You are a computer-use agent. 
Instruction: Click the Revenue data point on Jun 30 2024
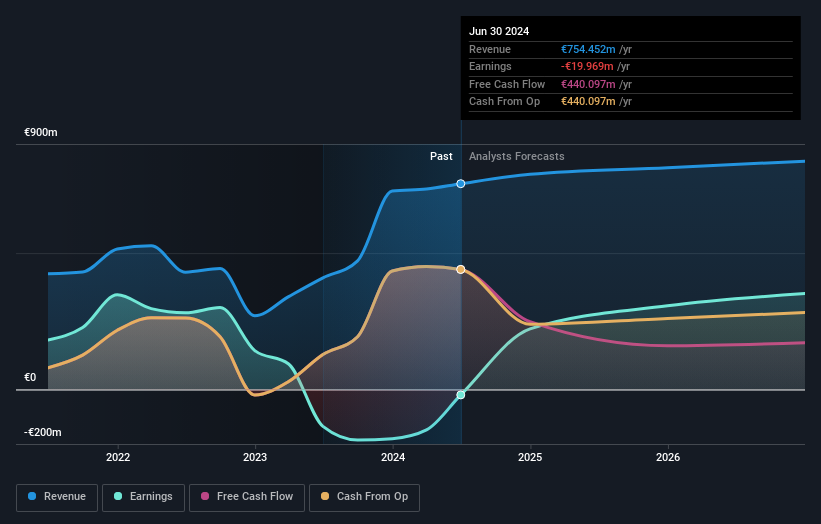(x=461, y=184)
